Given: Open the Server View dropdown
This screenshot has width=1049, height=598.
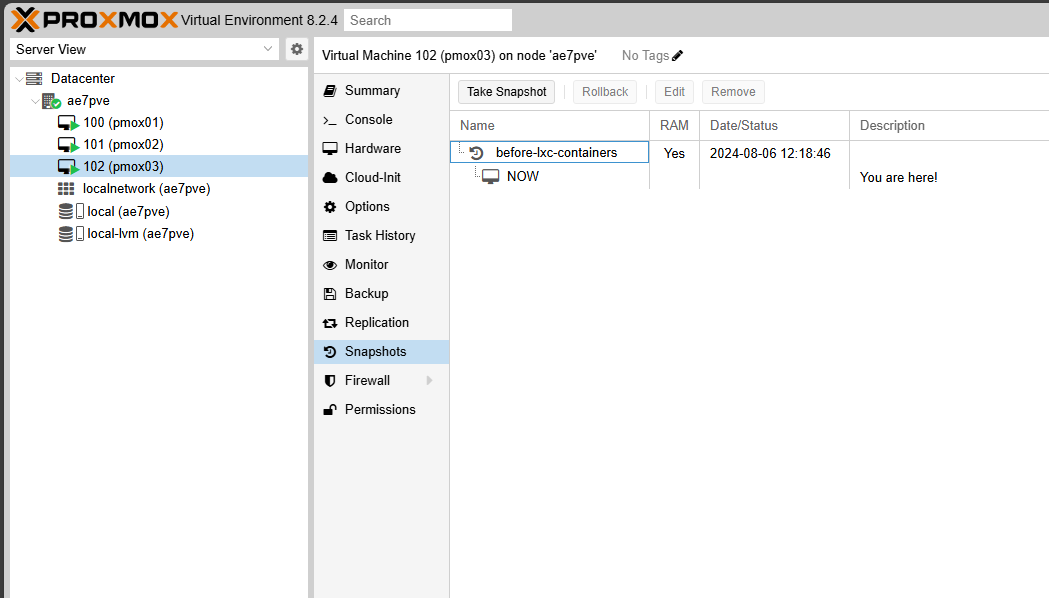Looking at the screenshot, I should [x=145, y=49].
